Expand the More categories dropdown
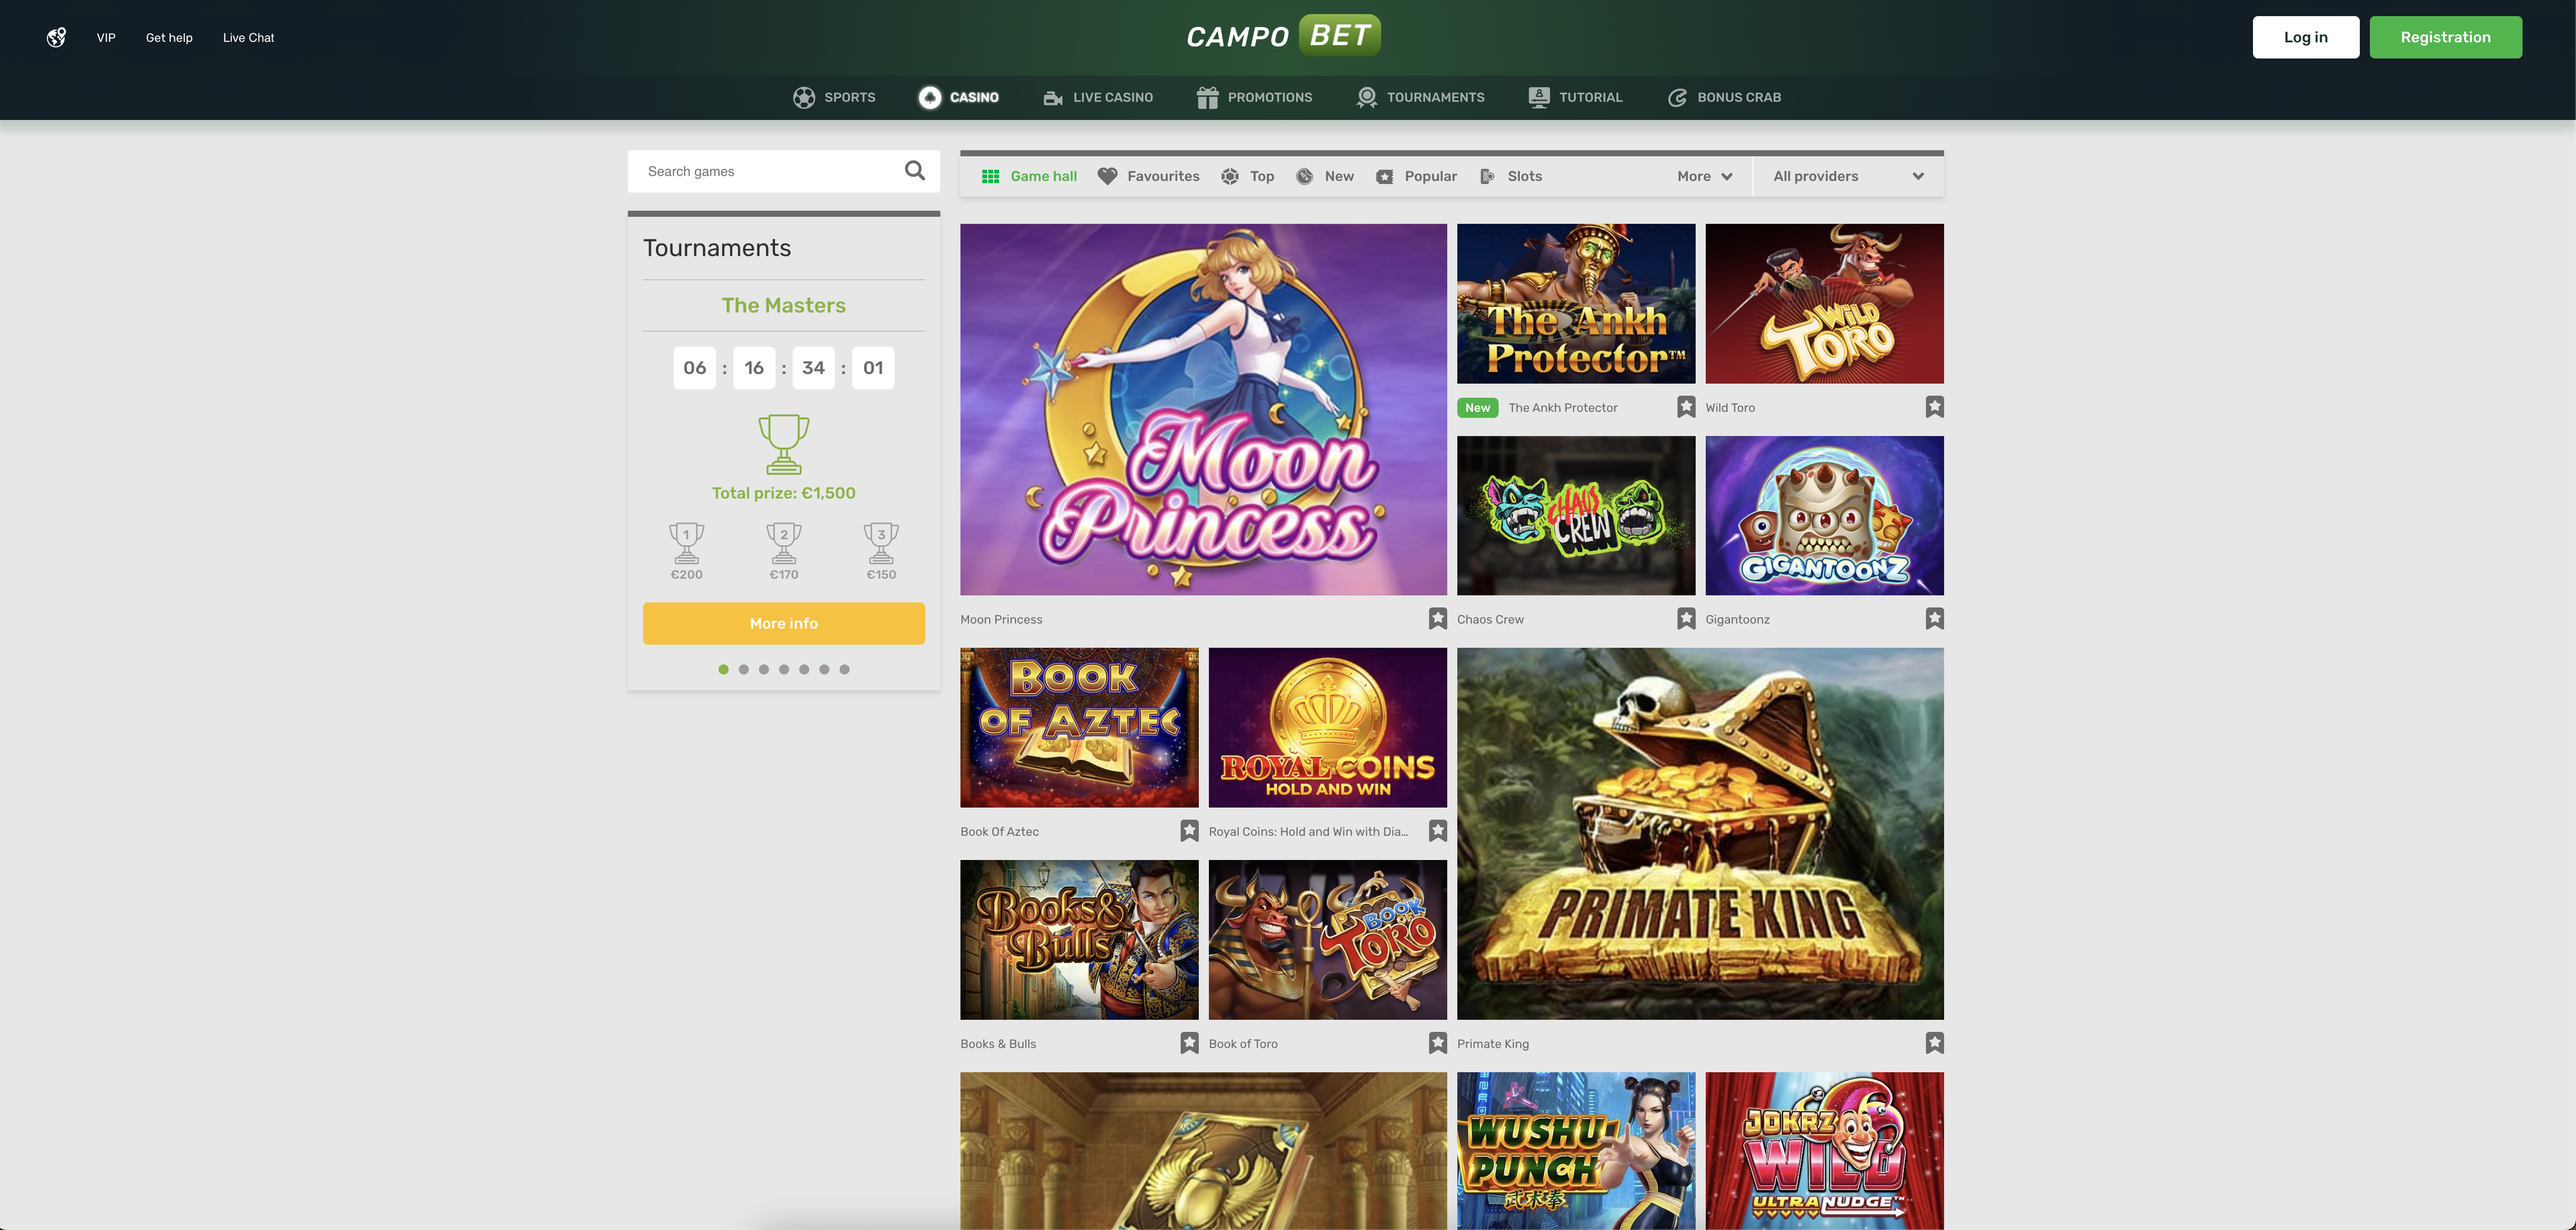 [1705, 176]
